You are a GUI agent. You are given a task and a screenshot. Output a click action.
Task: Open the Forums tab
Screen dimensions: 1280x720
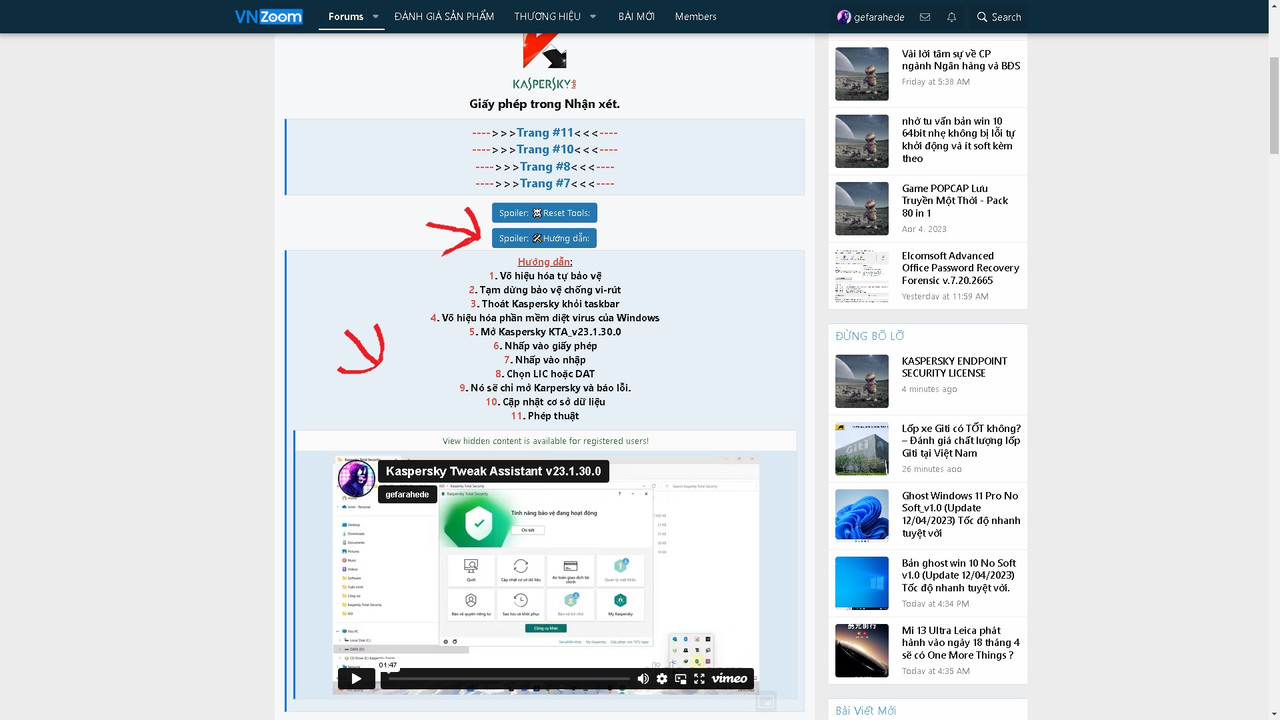coord(346,17)
